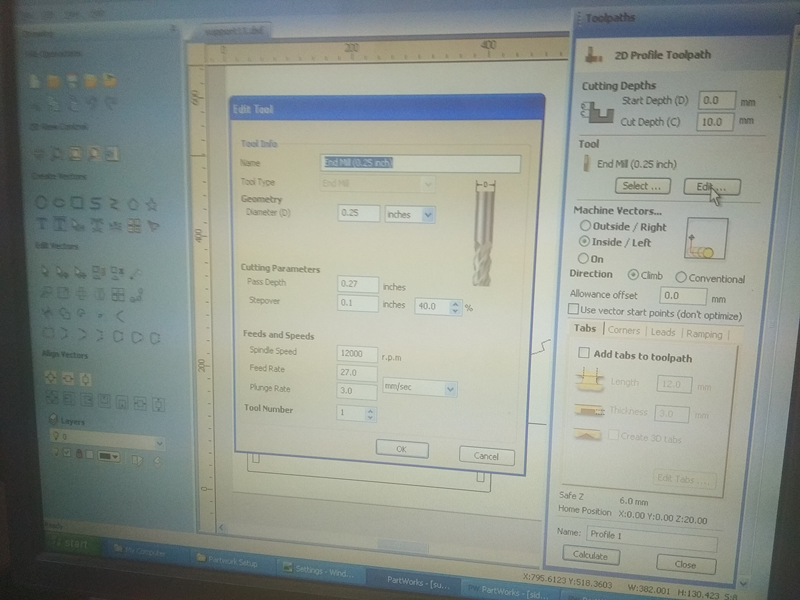Click the Select... tool button
The width and height of the screenshot is (800, 600).
tap(642, 186)
